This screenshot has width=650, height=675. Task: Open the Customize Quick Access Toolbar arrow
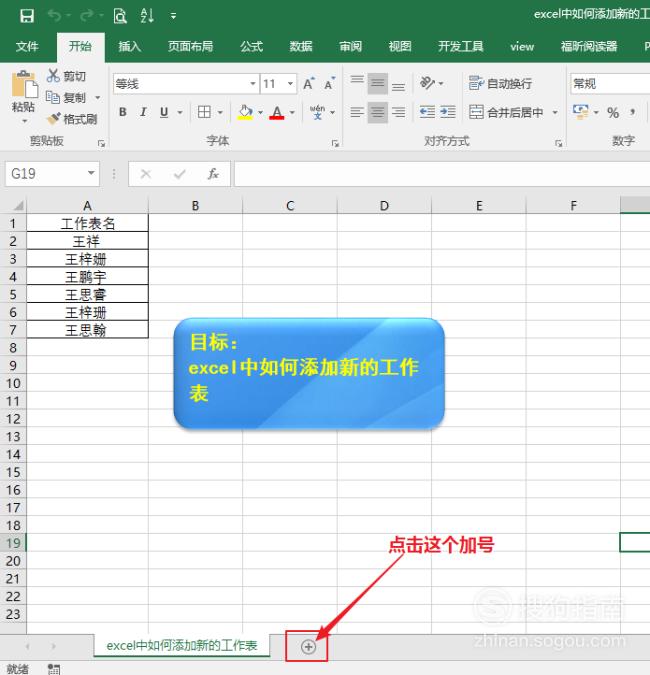click(173, 16)
